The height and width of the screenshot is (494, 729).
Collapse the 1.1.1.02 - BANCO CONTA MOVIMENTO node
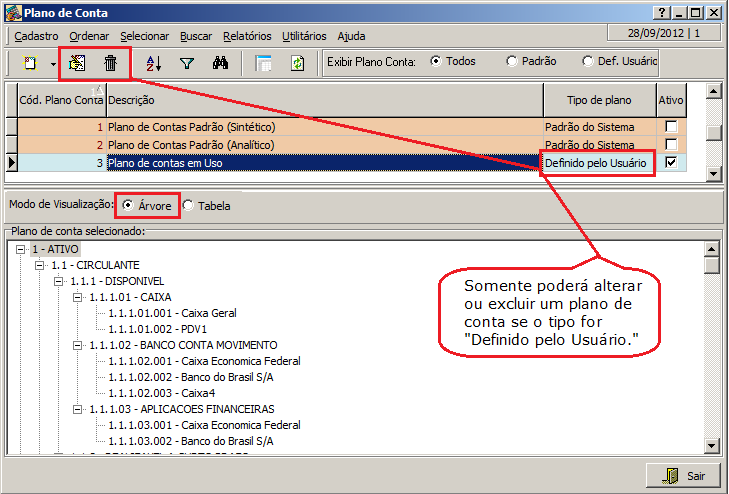click(x=77, y=345)
